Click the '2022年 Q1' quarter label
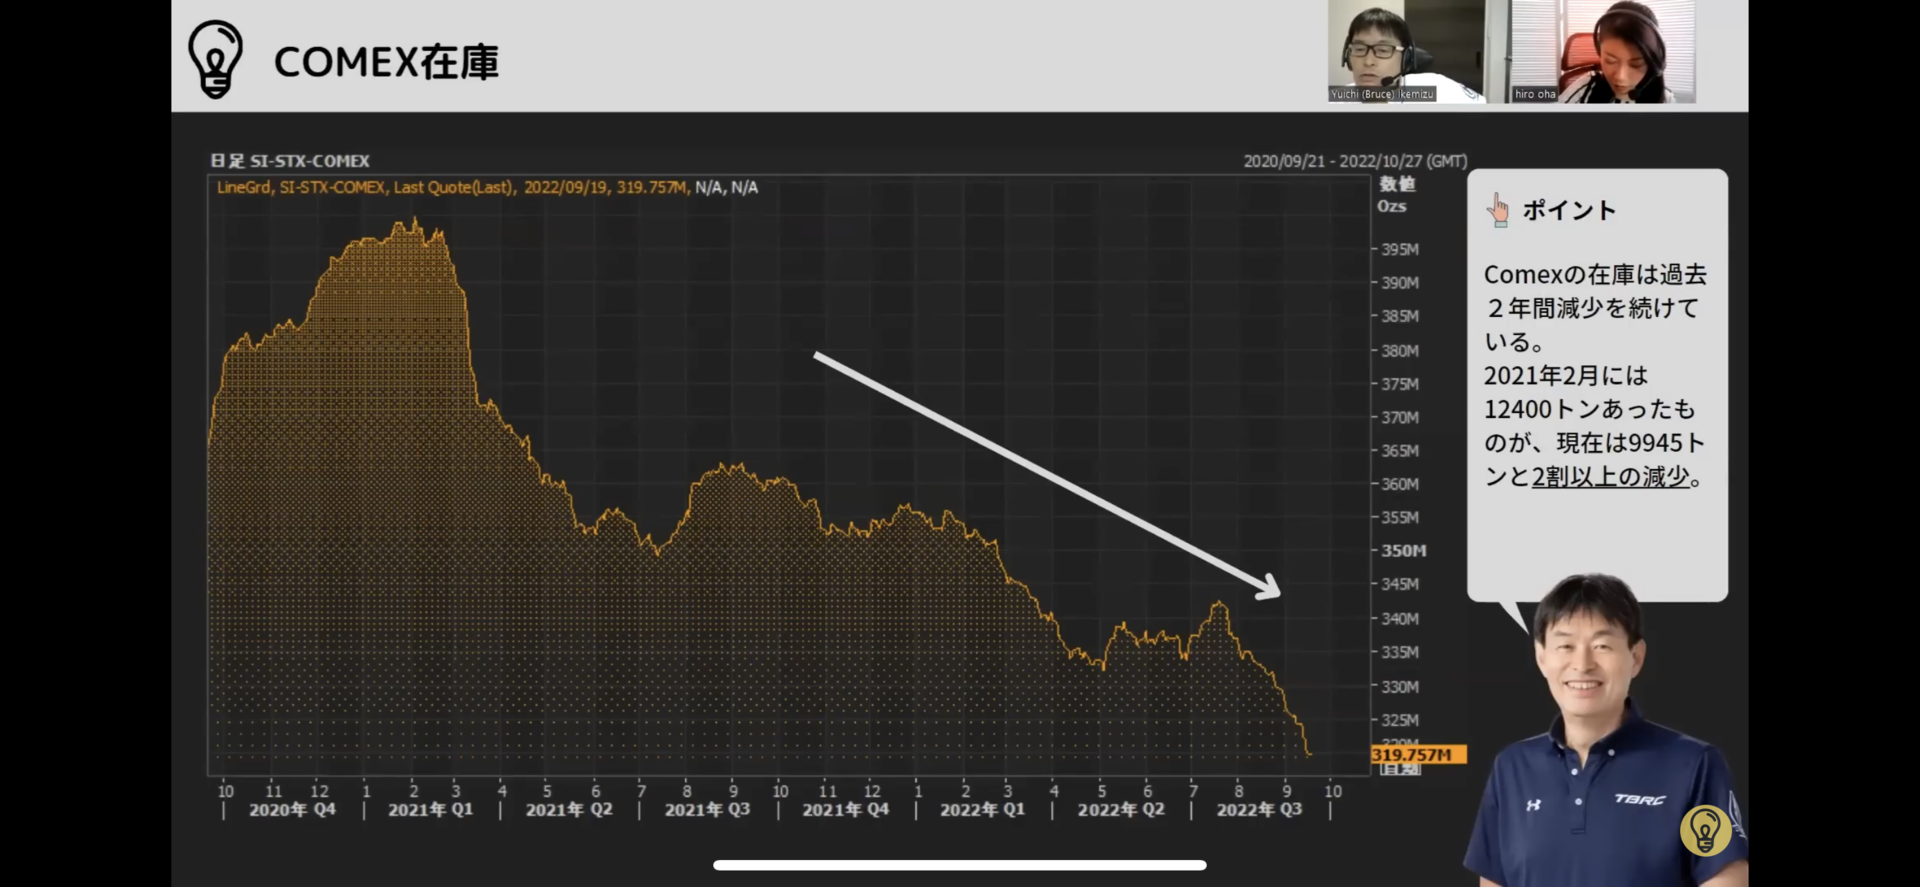Viewport: 1920px width, 887px height. 982,810
